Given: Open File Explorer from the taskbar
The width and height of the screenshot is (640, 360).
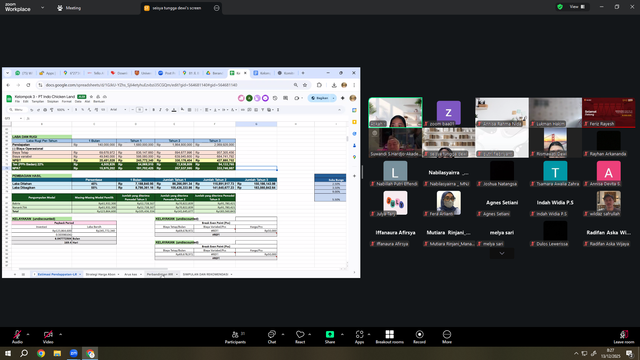Looking at the screenshot, I should pos(57,353).
